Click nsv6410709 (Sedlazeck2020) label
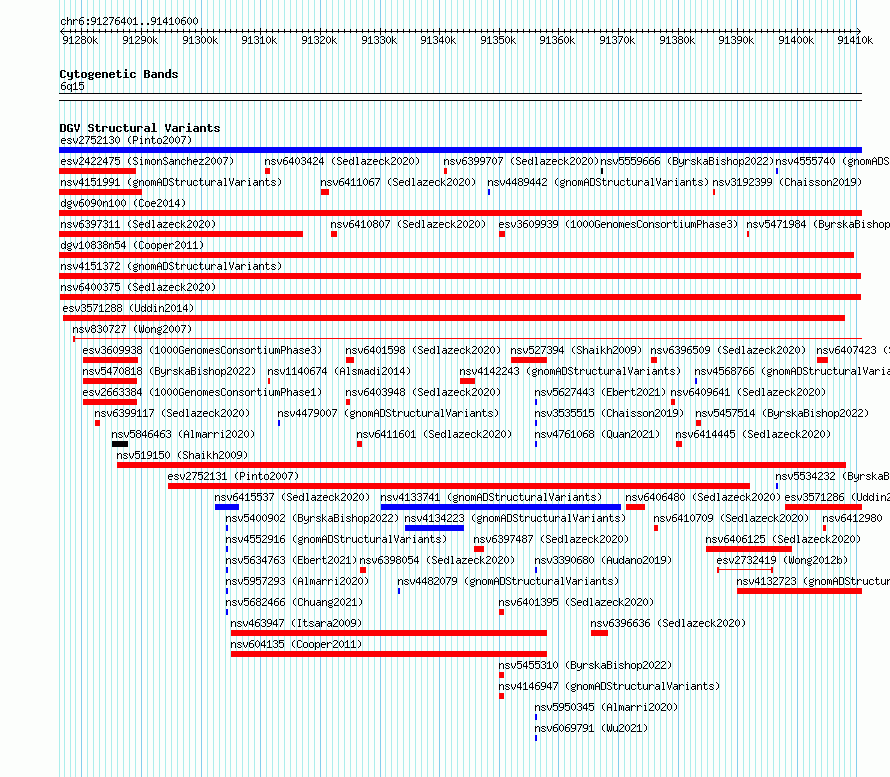This screenshot has height=777, width=890. [x=731, y=518]
